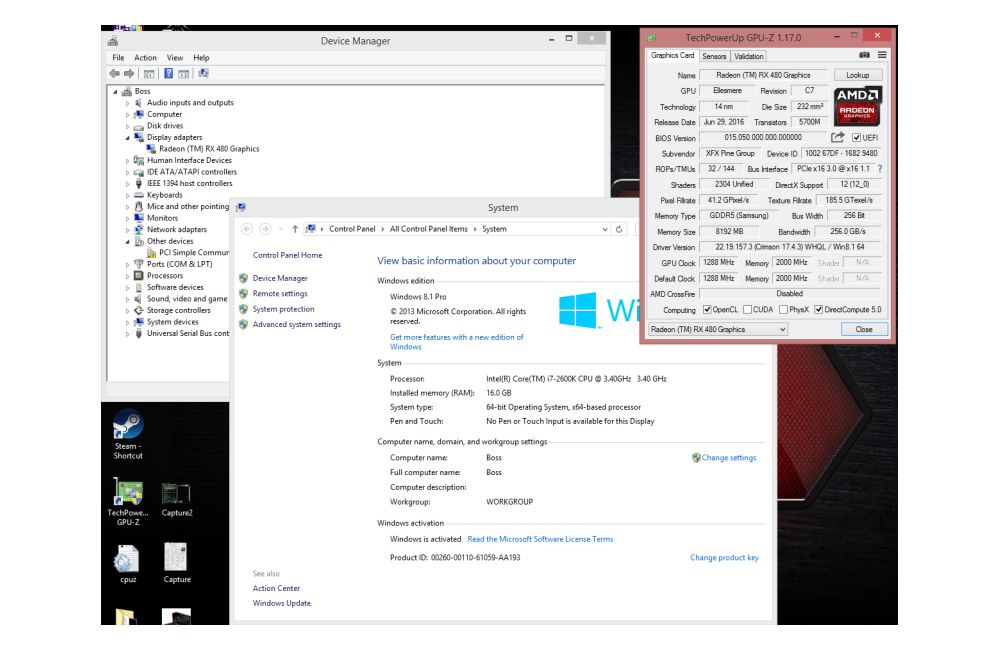Click Scan for hardware changes toolbar icon
Viewport: 1000px width, 650px height.
(204, 73)
